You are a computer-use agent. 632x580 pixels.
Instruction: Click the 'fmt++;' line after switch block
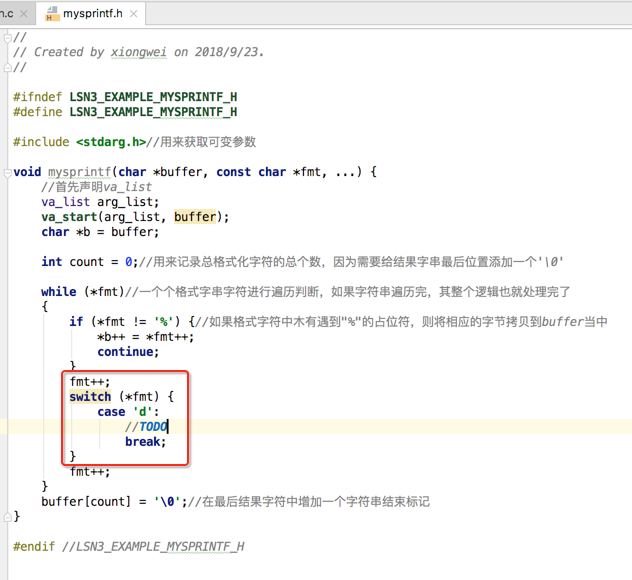tap(89, 472)
